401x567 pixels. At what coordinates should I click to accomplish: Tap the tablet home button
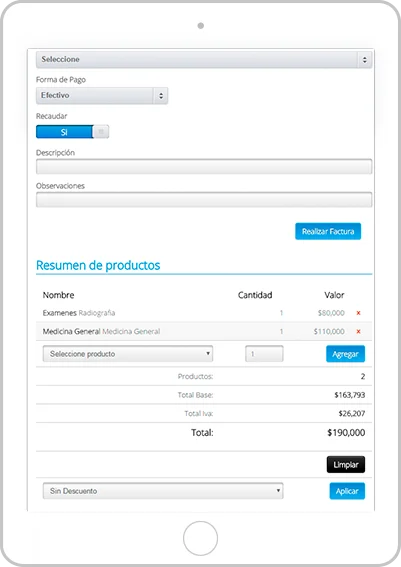pyautogui.click(x=200, y=538)
